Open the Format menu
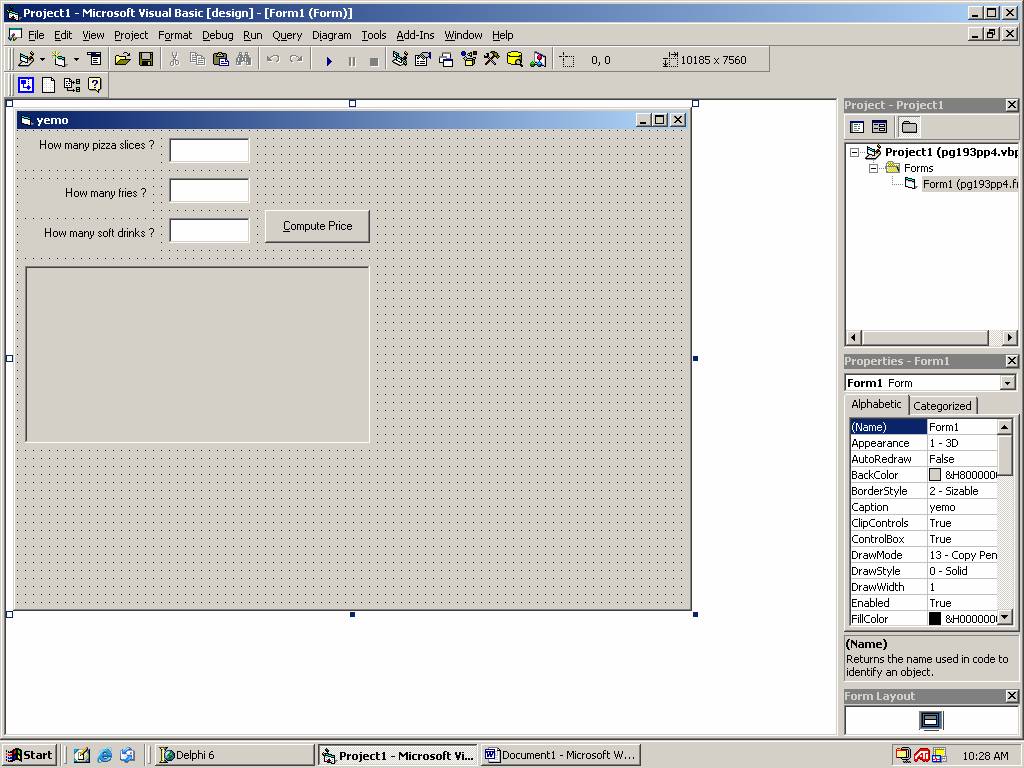The height and width of the screenshot is (768, 1024). 175,35
